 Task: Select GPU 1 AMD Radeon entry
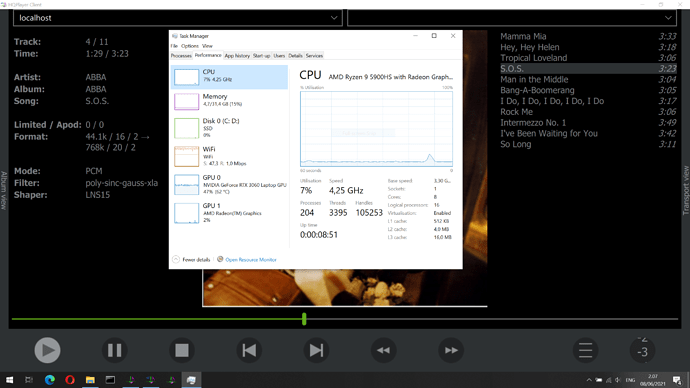pyautogui.click(x=229, y=212)
